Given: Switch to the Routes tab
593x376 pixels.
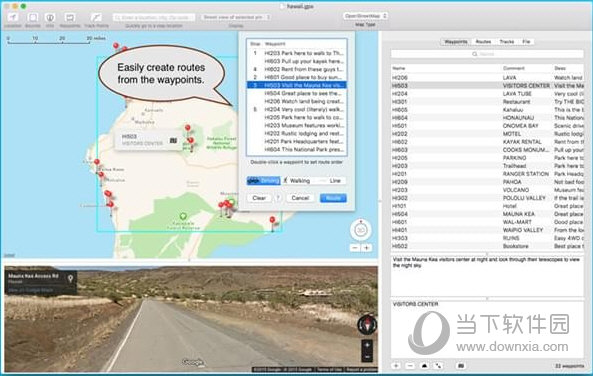Looking at the screenshot, I should tap(483, 42).
